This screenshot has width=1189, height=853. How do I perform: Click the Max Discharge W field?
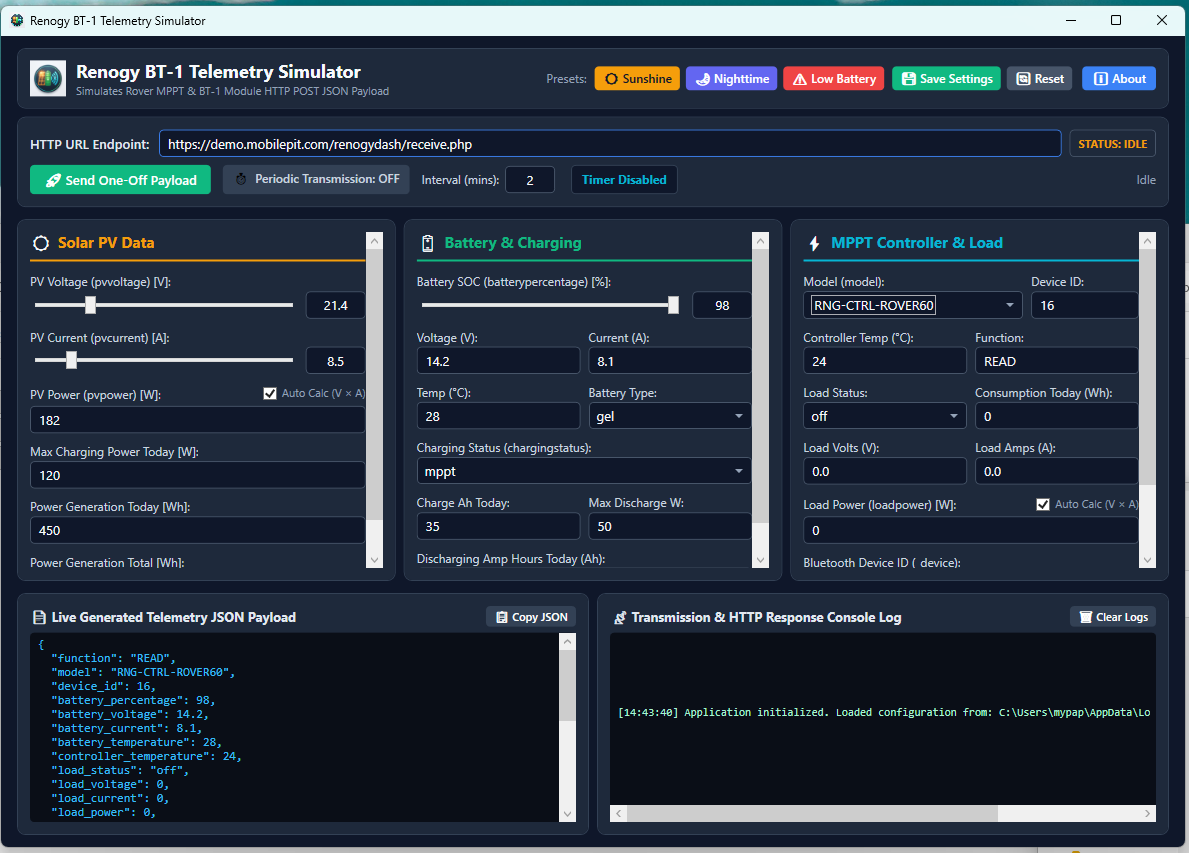pyautogui.click(x=670, y=526)
